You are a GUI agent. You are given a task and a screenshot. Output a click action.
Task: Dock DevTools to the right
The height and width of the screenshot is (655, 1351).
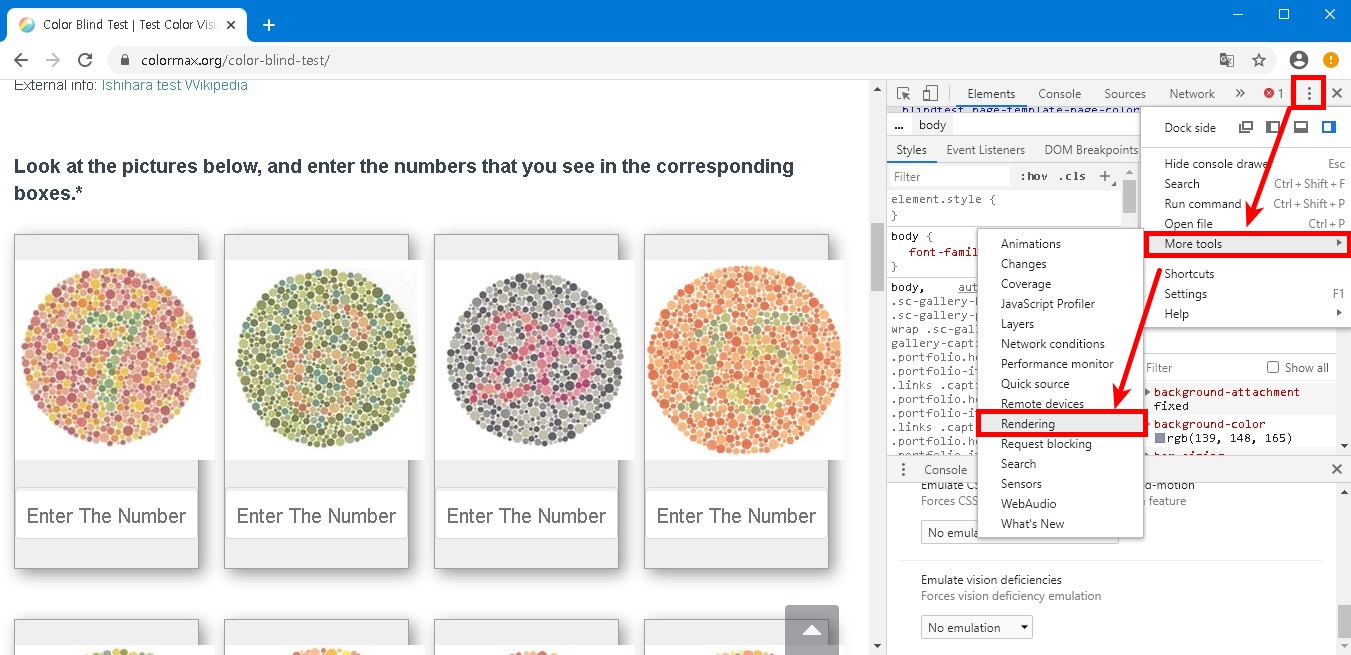coord(1329,127)
